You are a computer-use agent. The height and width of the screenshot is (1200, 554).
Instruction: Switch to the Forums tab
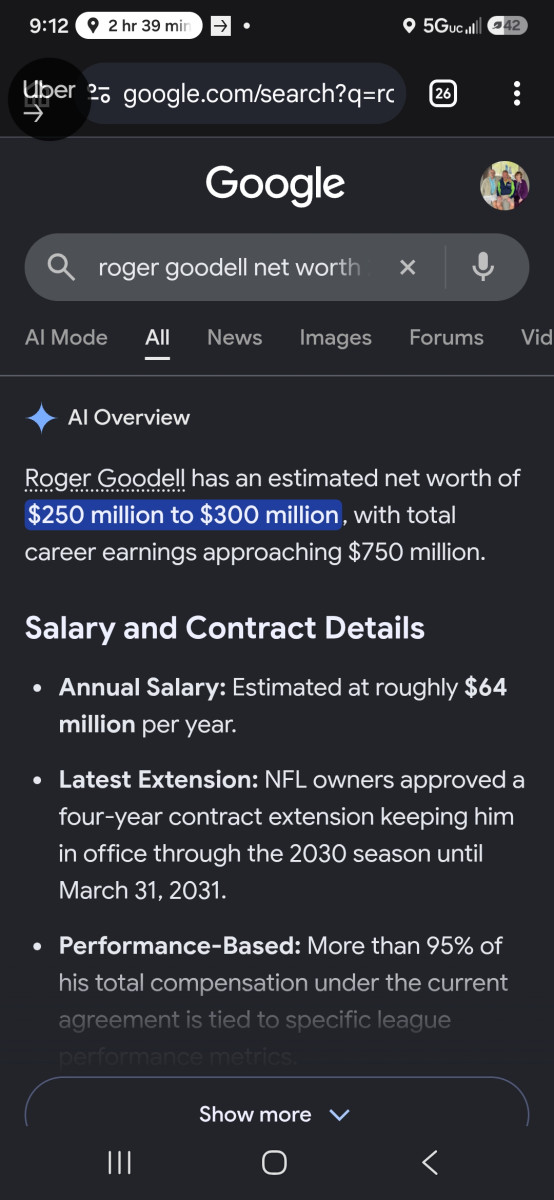click(x=446, y=337)
